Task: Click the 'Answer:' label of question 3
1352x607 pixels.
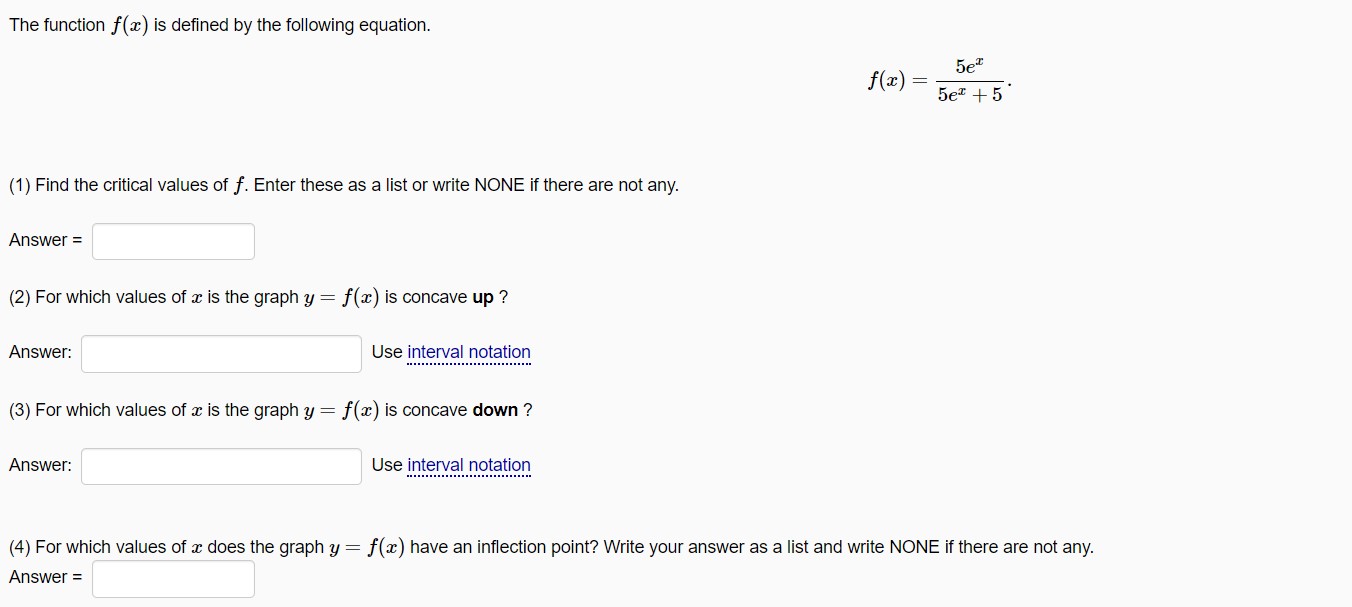Action: (x=40, y=465)
